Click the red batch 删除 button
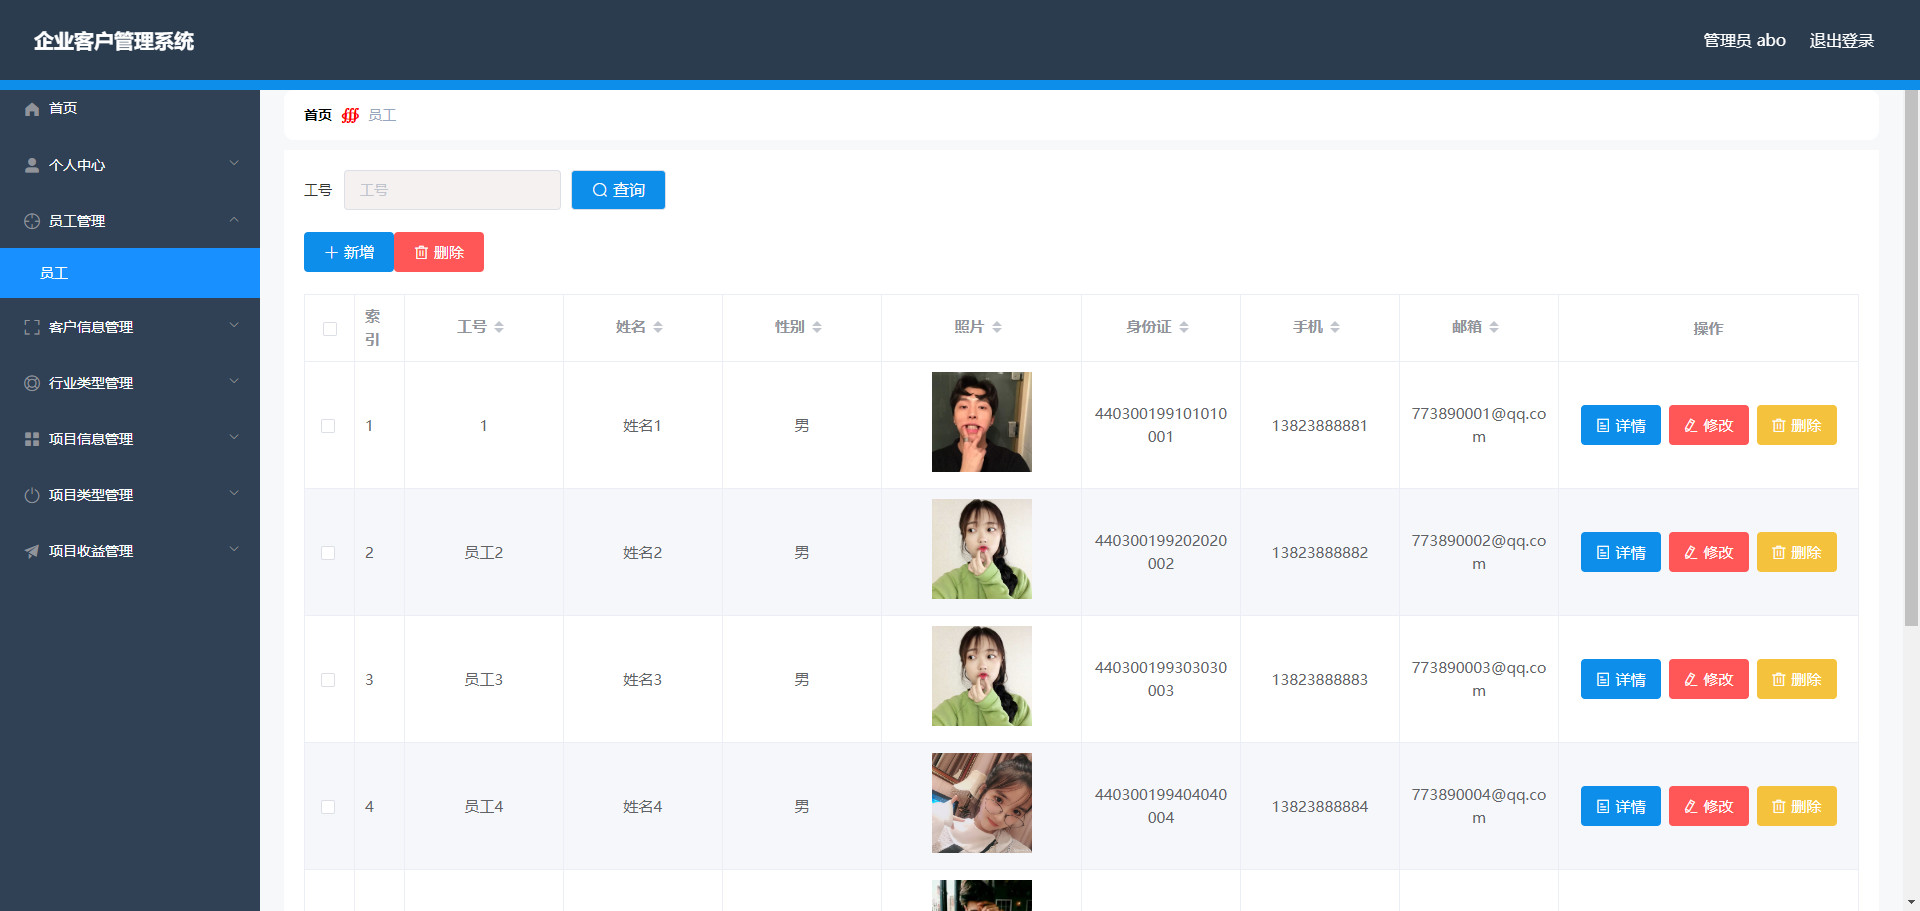This screenshot has height=911, width=1920. pyautogui.click(x=439, y=252)
